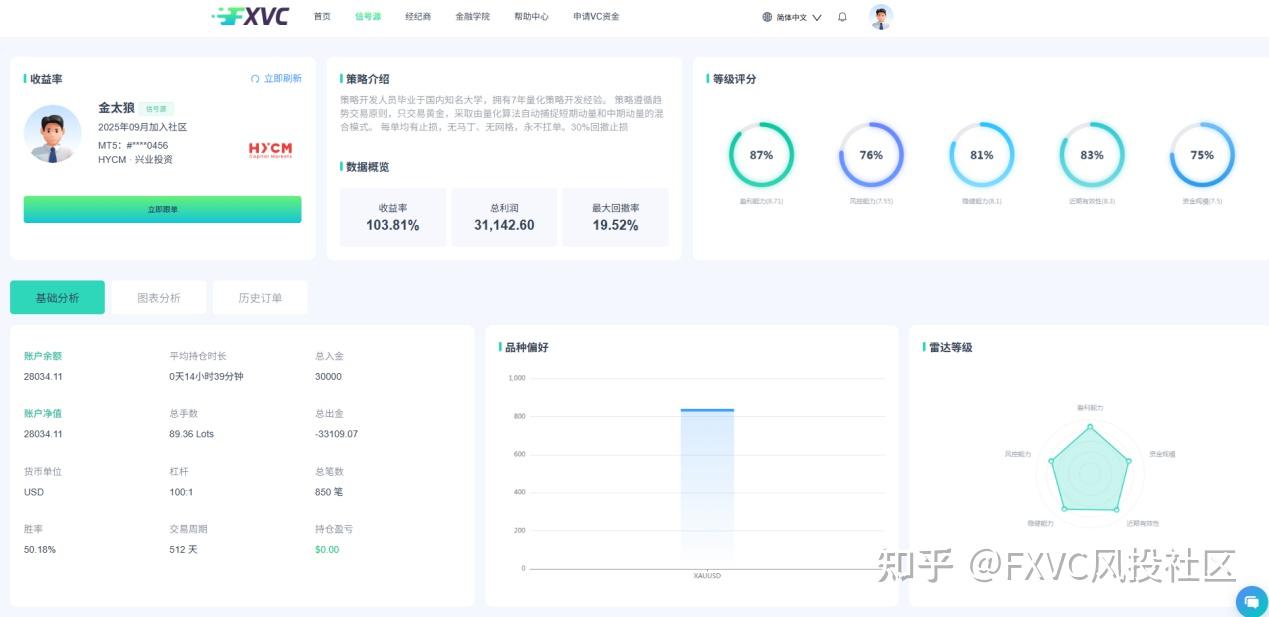Image resolution: width=1269 pixels, height=617 pixels.
Task: Click the 89.36 Lots value
Action: pyautogui.click(x=192, y=434)
